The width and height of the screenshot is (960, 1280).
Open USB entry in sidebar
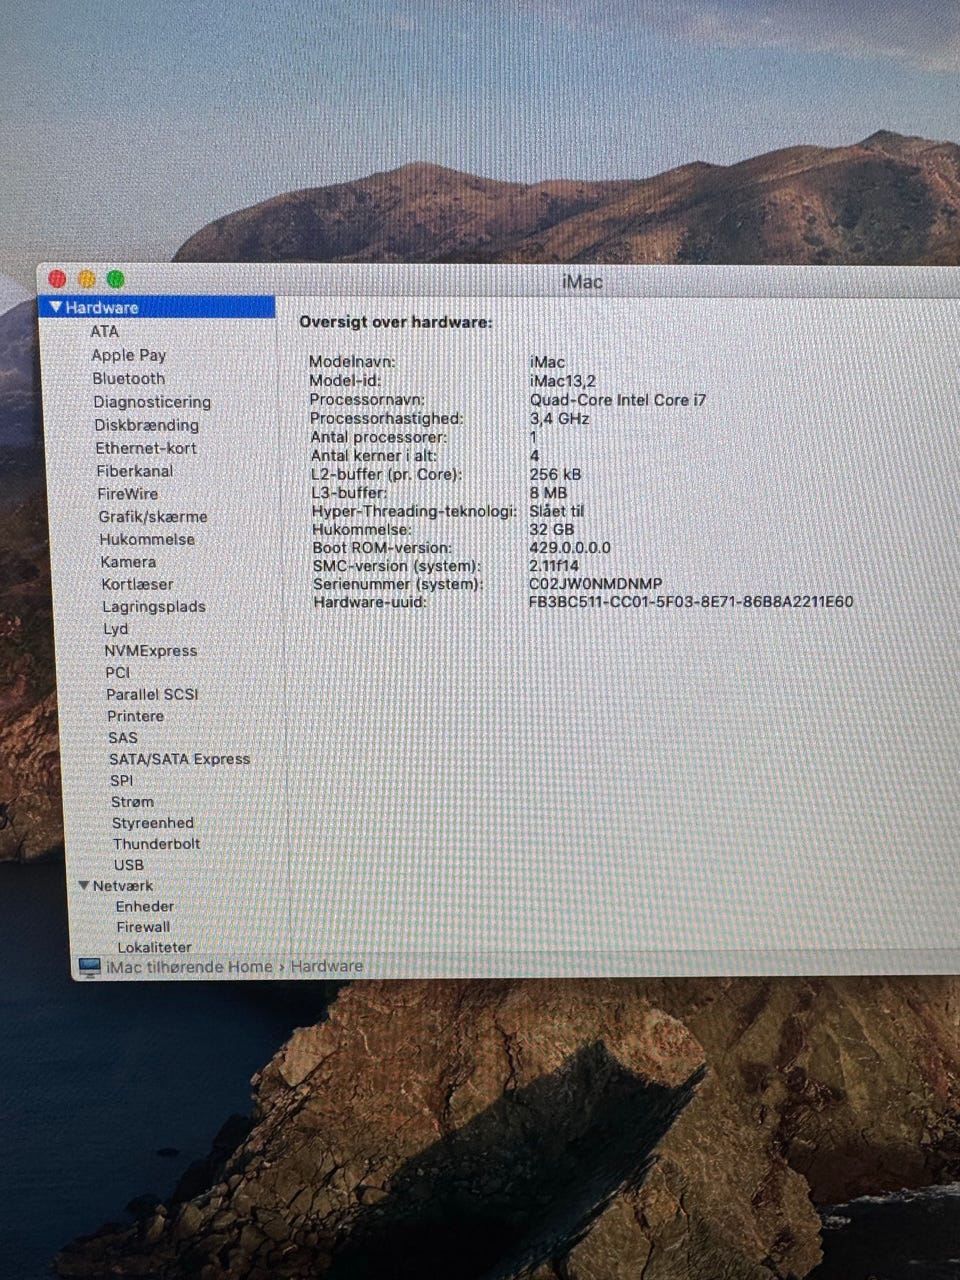[129, 865]
